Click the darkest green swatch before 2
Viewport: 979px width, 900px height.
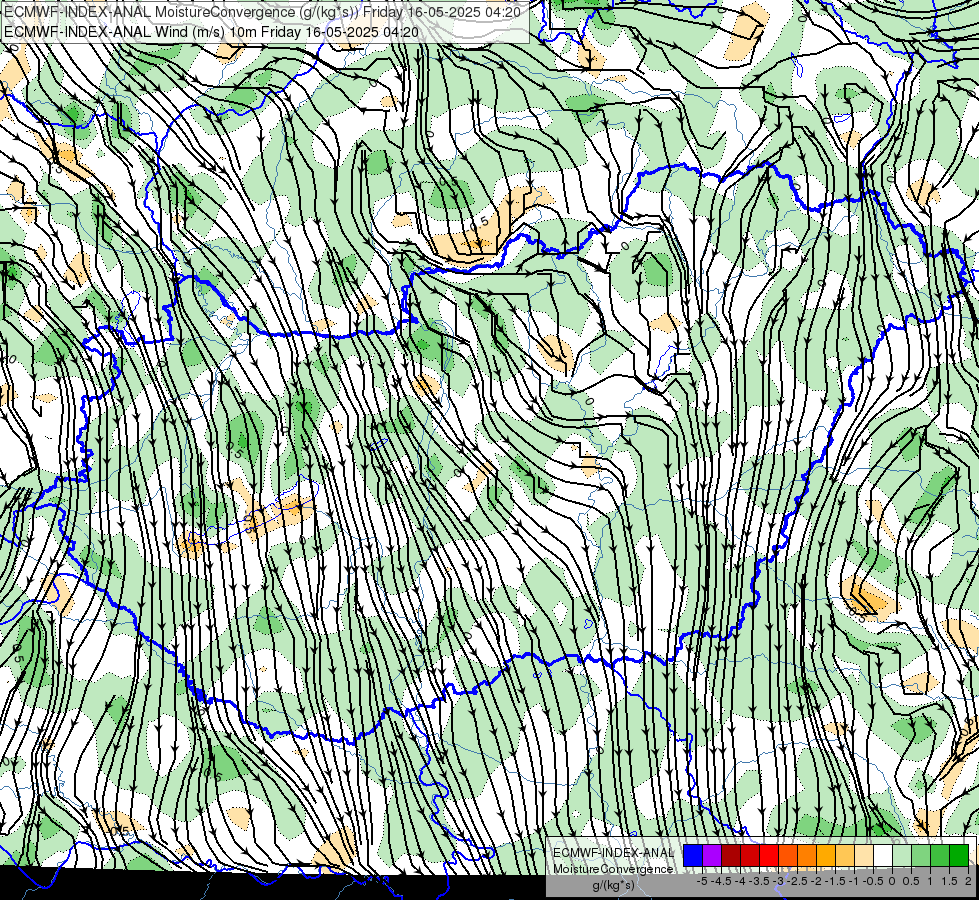pos(959,855)
